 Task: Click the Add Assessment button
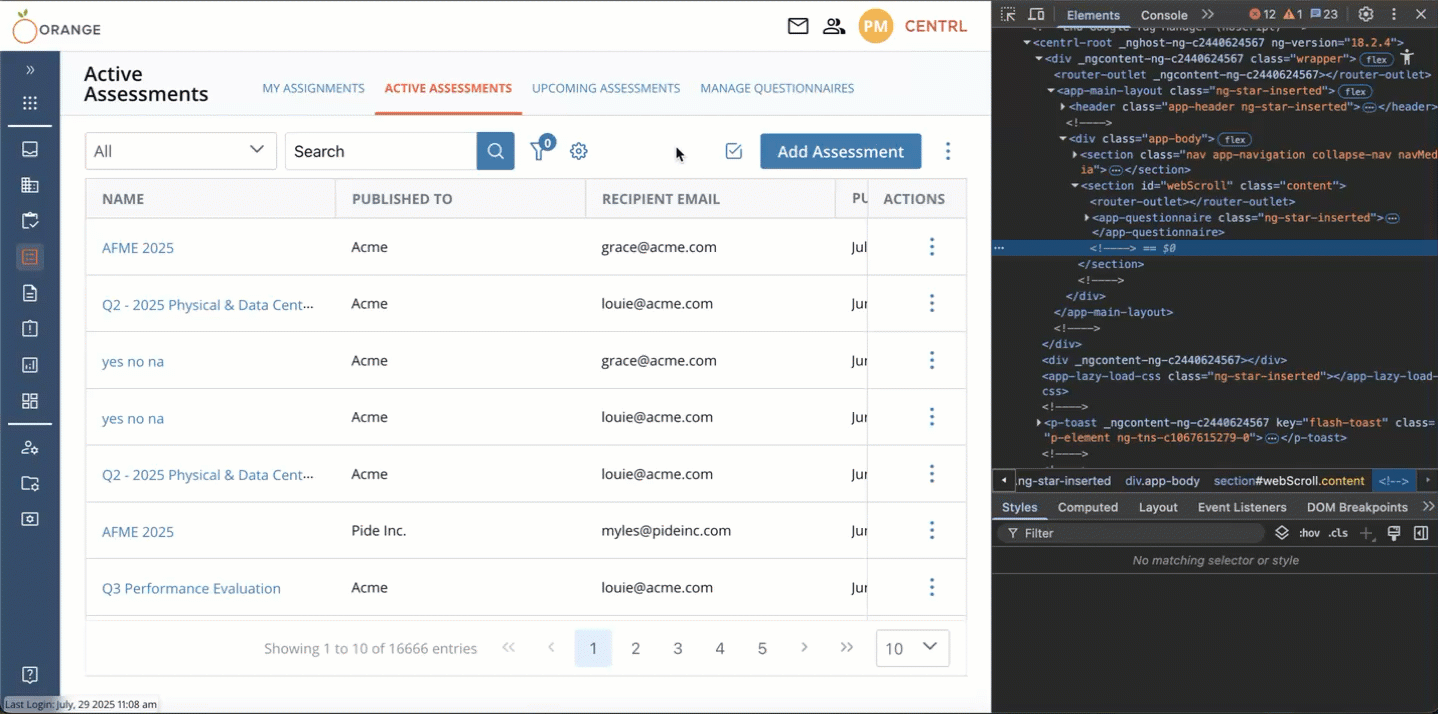pos(840,151)
